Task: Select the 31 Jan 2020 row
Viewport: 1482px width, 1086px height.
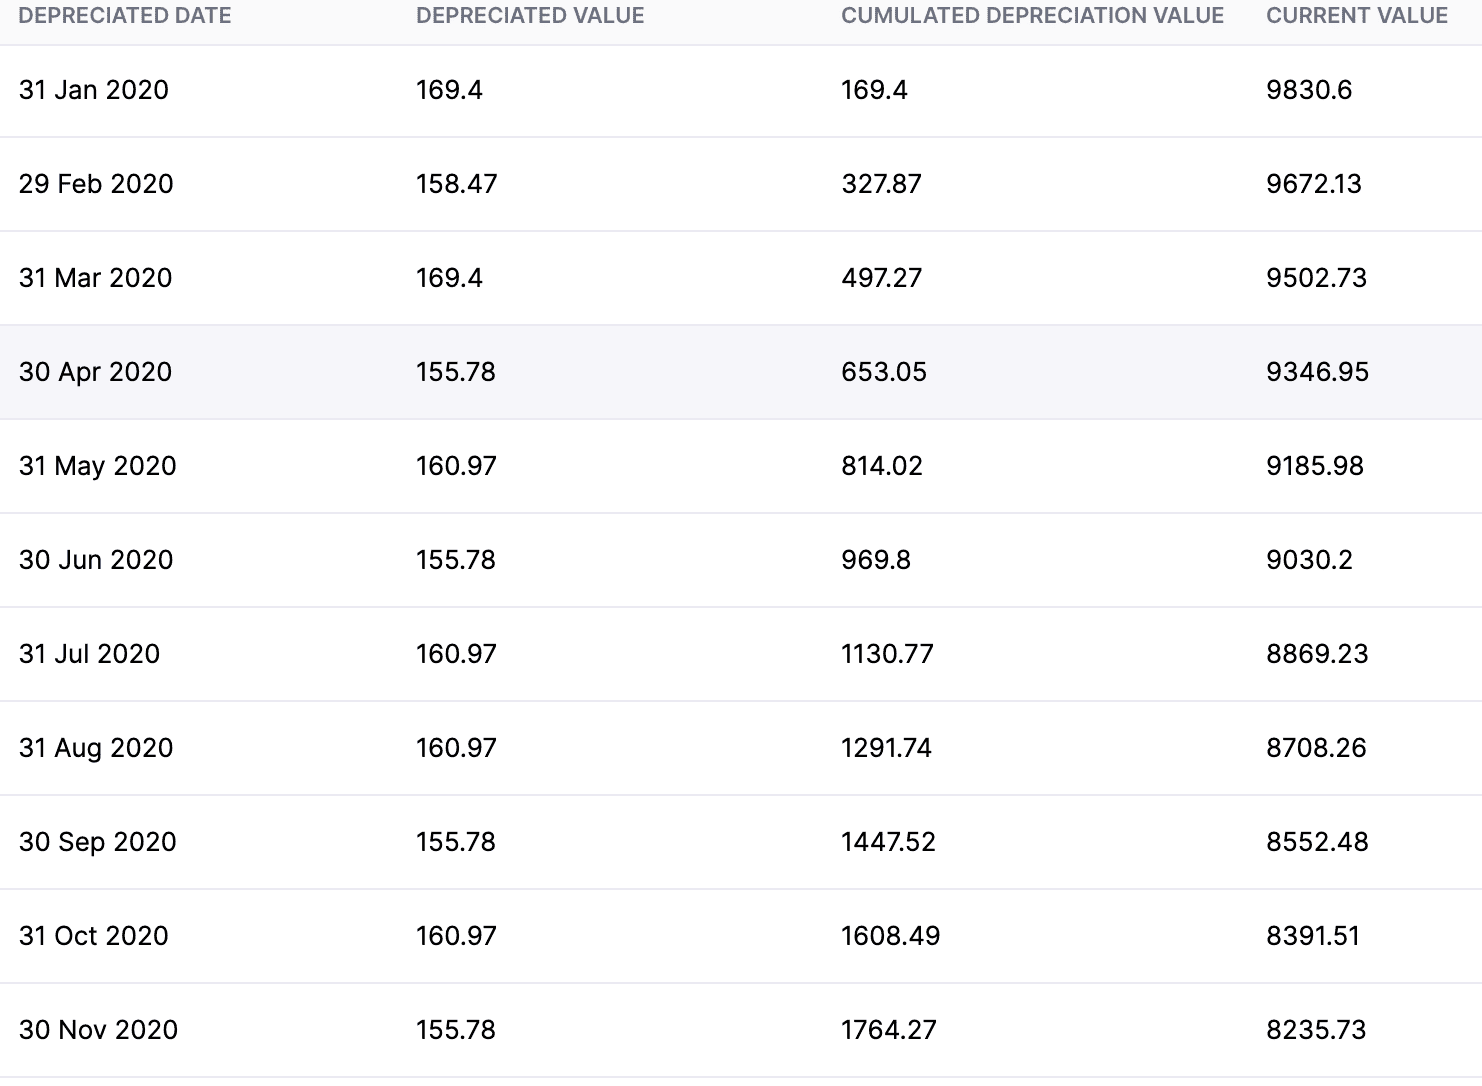Action: tap(94, 90)
